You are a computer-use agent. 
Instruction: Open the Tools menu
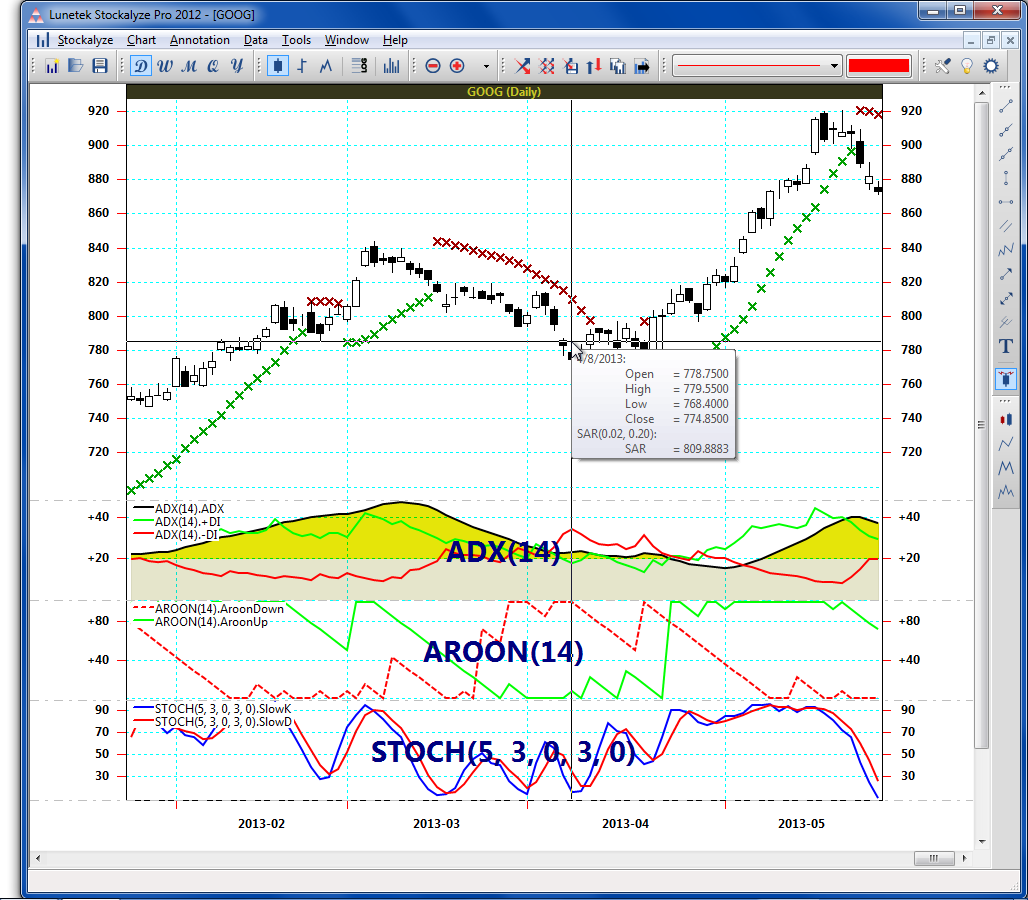tap(296, 40)
